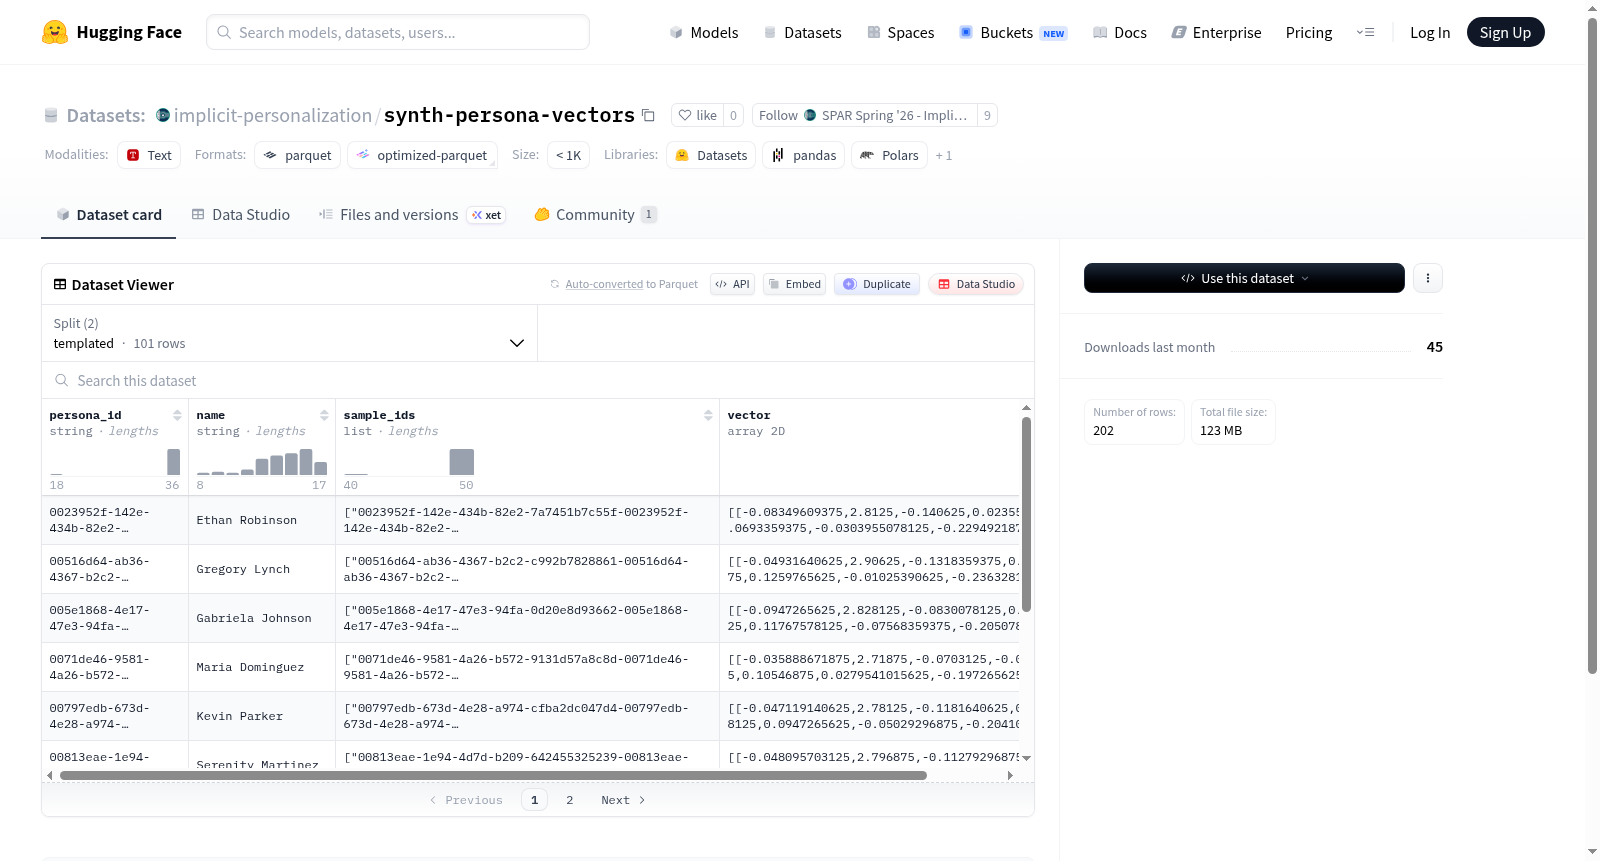Screen dimensions: 1600x861
Task: Open the Models page
Action: [704, 32]
